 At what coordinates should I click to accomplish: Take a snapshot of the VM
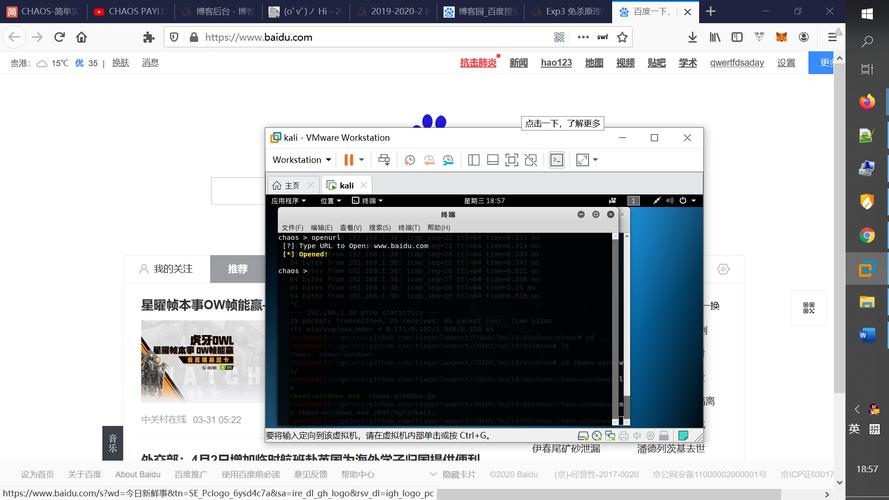[x=409, y=160]
